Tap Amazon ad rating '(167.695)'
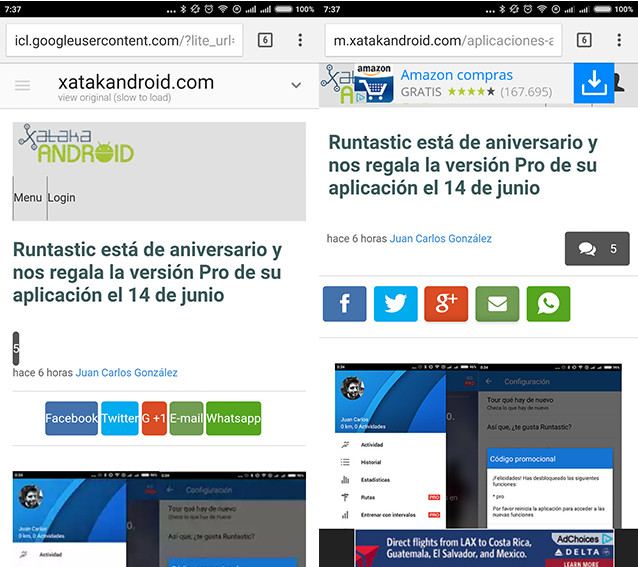 526,92
